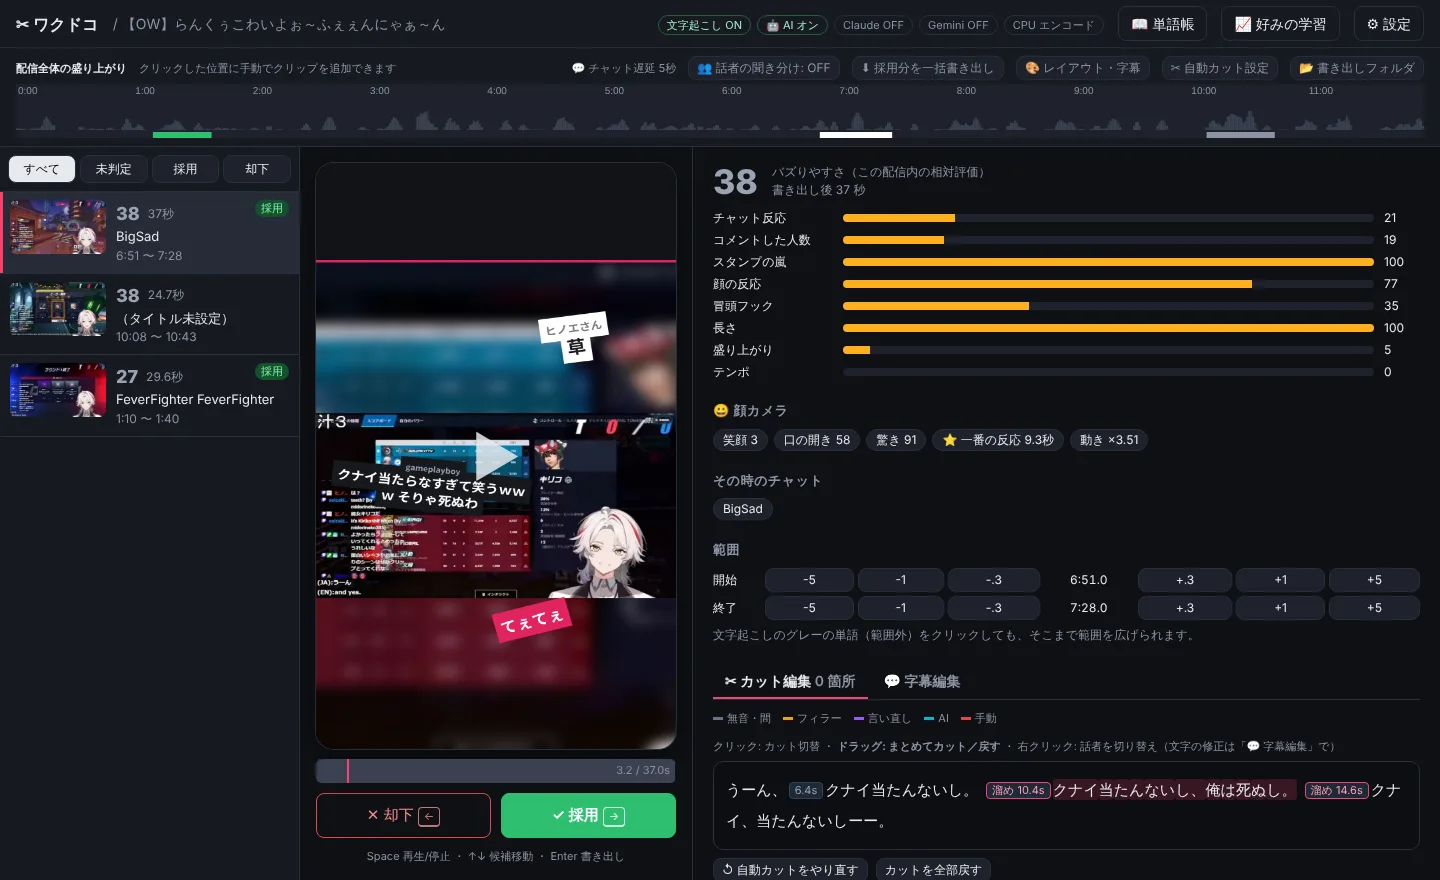
Task: Click the 溜め 10.4s pause marker
Action: click(x=1018, y=790)
